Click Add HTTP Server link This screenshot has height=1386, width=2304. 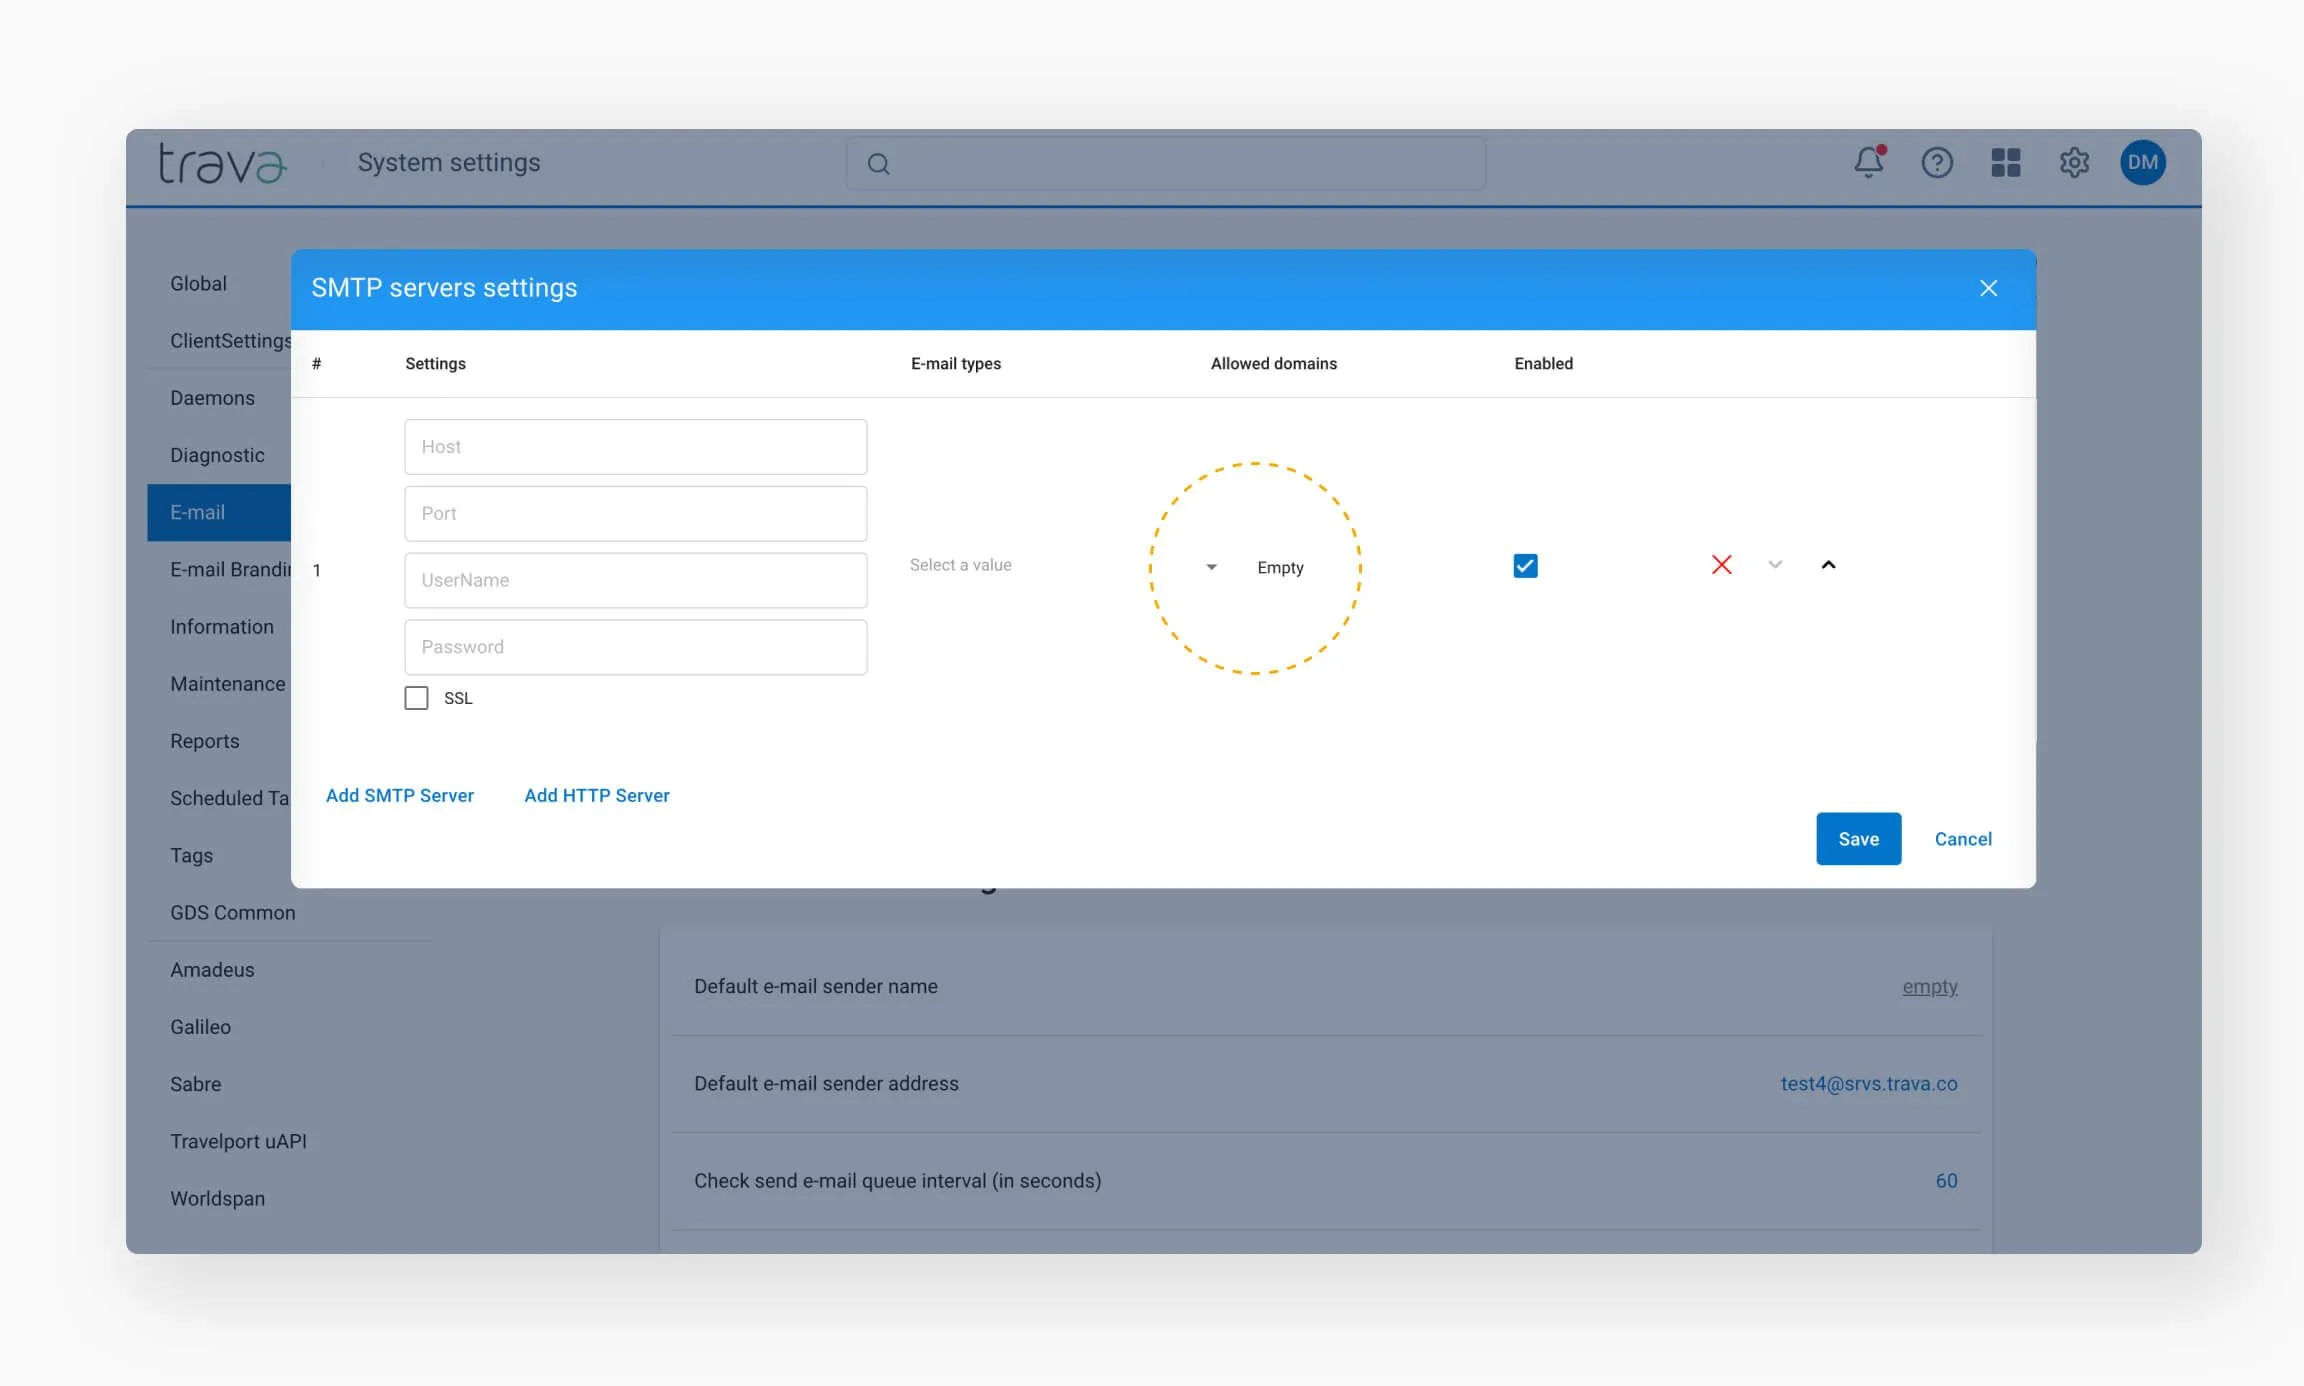click(x=596, y=795)
